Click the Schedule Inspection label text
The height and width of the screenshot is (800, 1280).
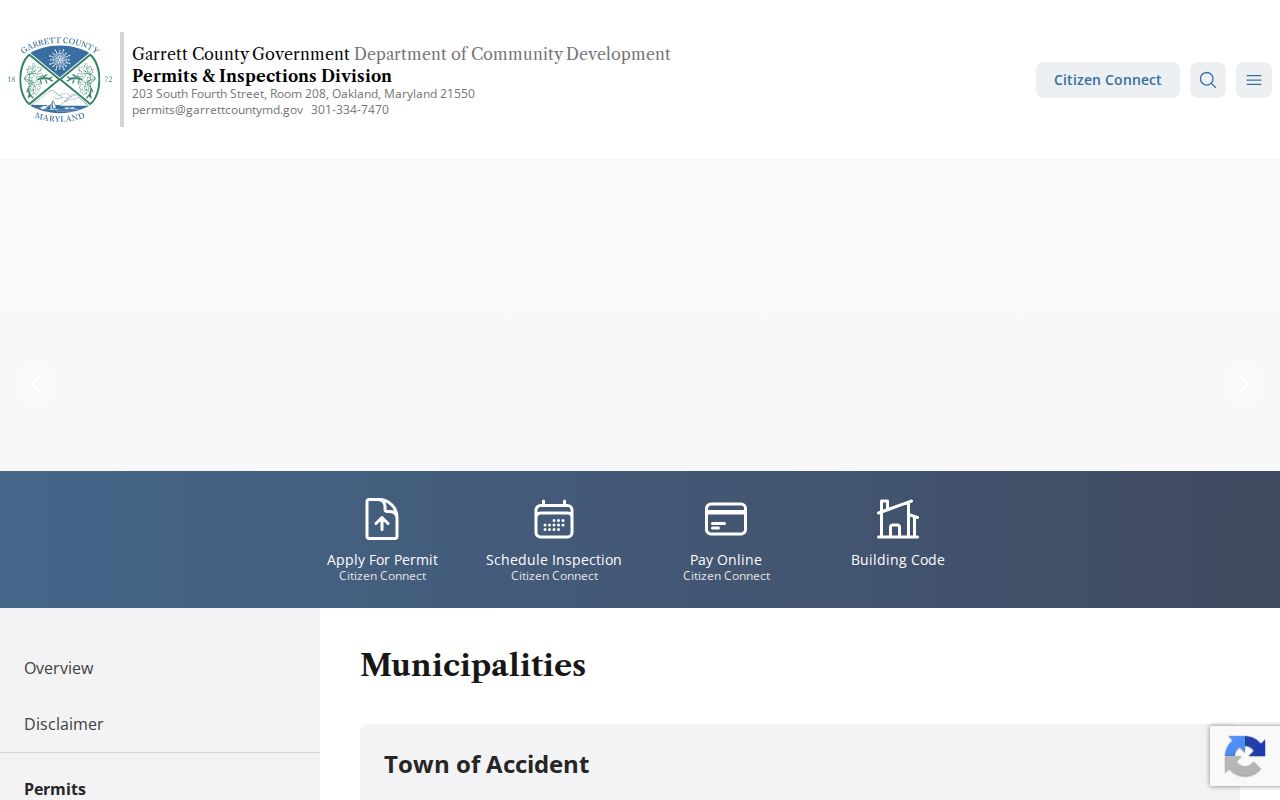[x=554, y=560]
